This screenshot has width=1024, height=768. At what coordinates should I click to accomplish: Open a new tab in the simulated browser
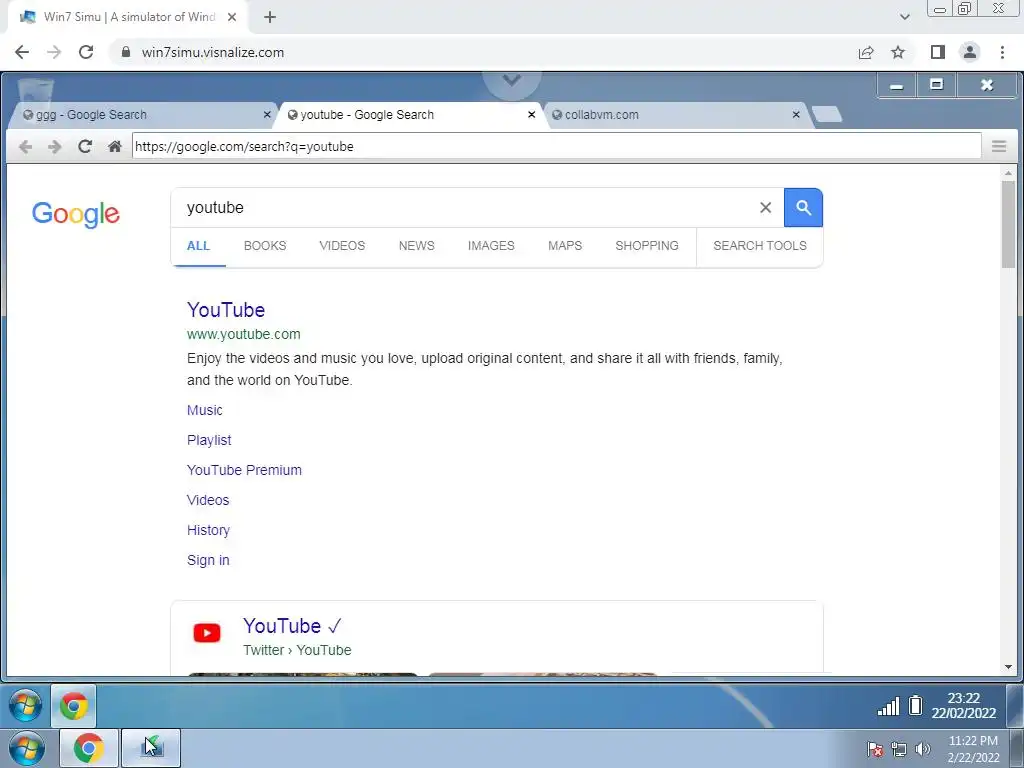pyautogui.click(x=827, y=114)
